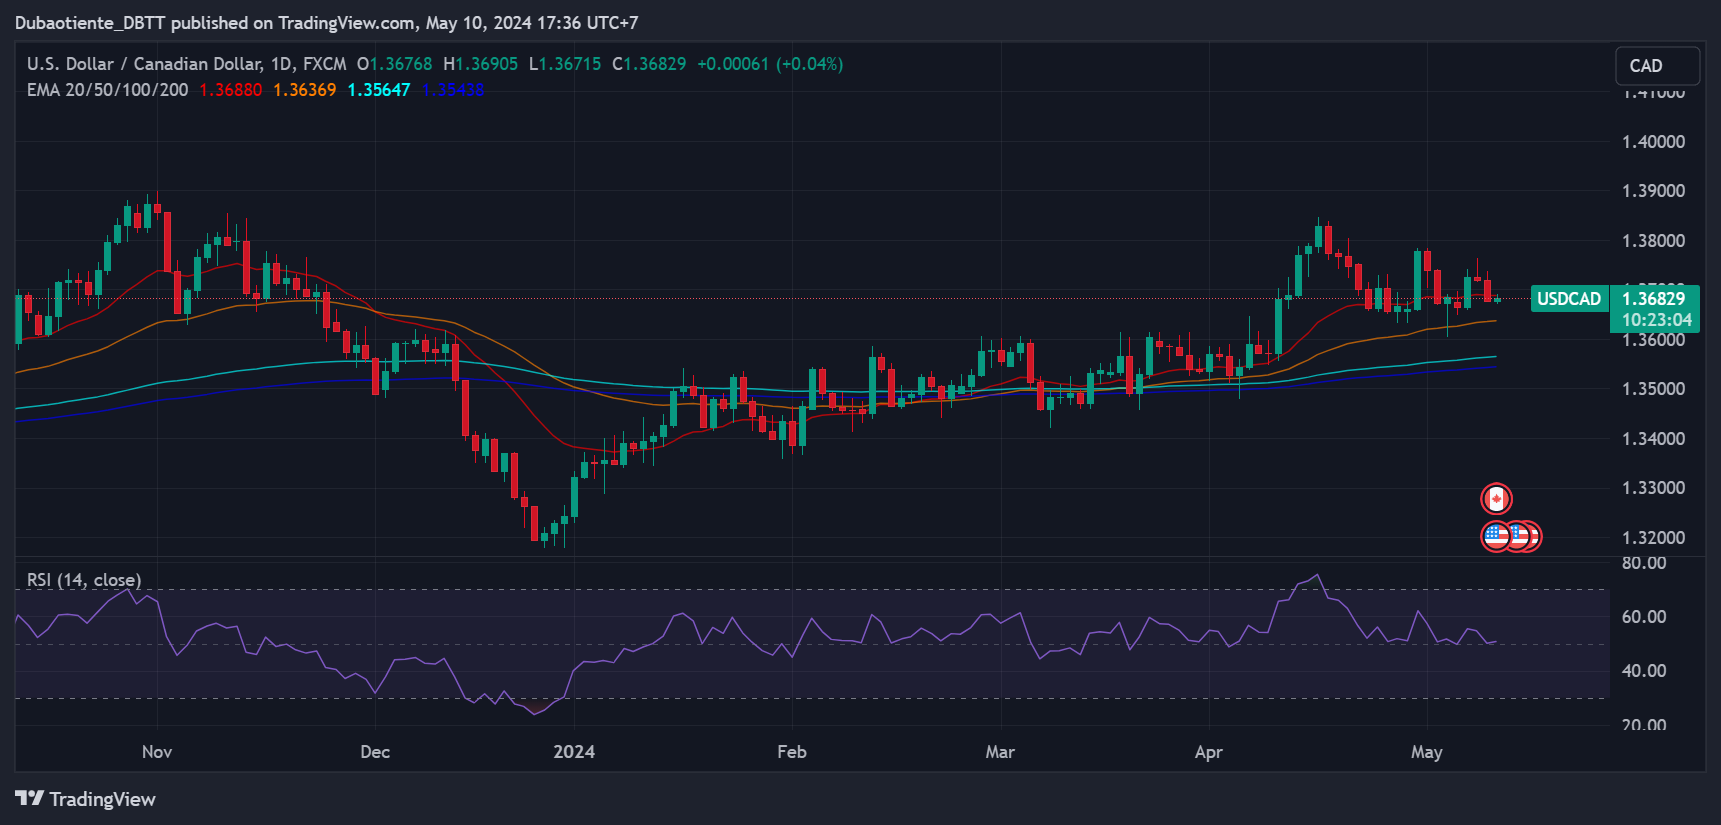This screenshot has width=1721, height=825.
Task: Click the cyan EMA value 1.35647
Action: point(378,90)
